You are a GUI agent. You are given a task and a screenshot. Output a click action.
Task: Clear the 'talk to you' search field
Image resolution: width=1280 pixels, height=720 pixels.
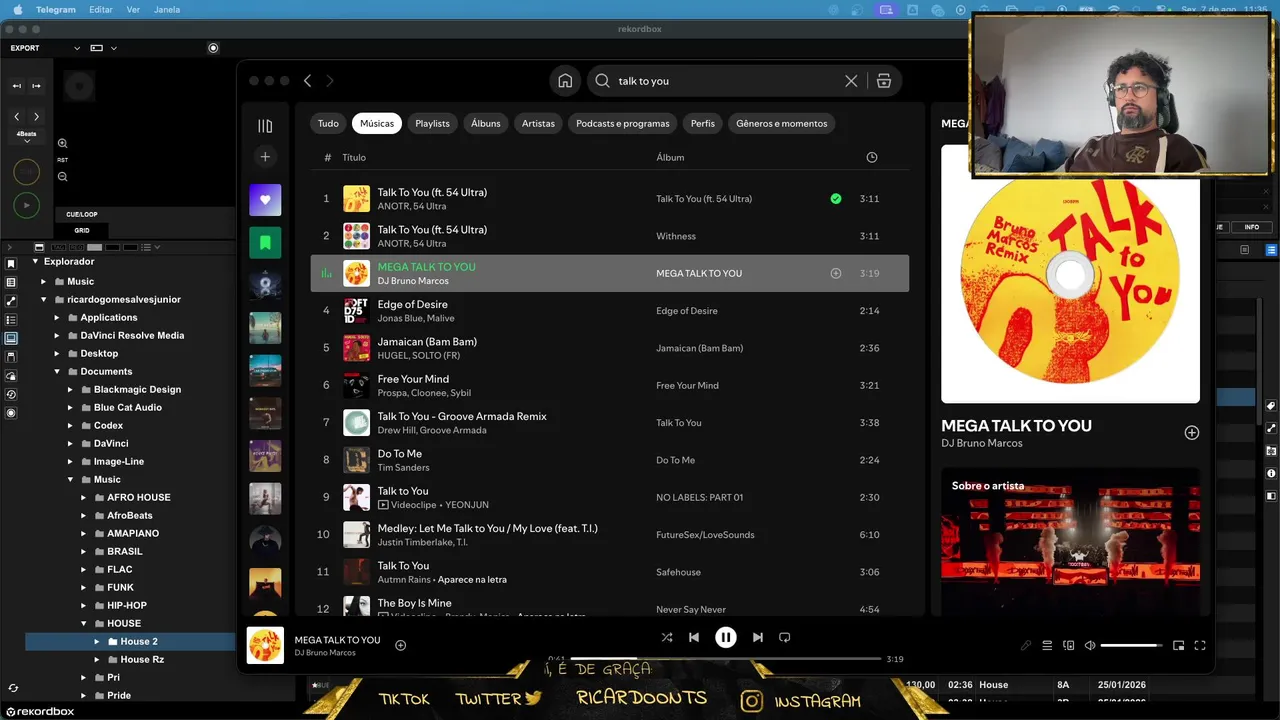[851, 81]
